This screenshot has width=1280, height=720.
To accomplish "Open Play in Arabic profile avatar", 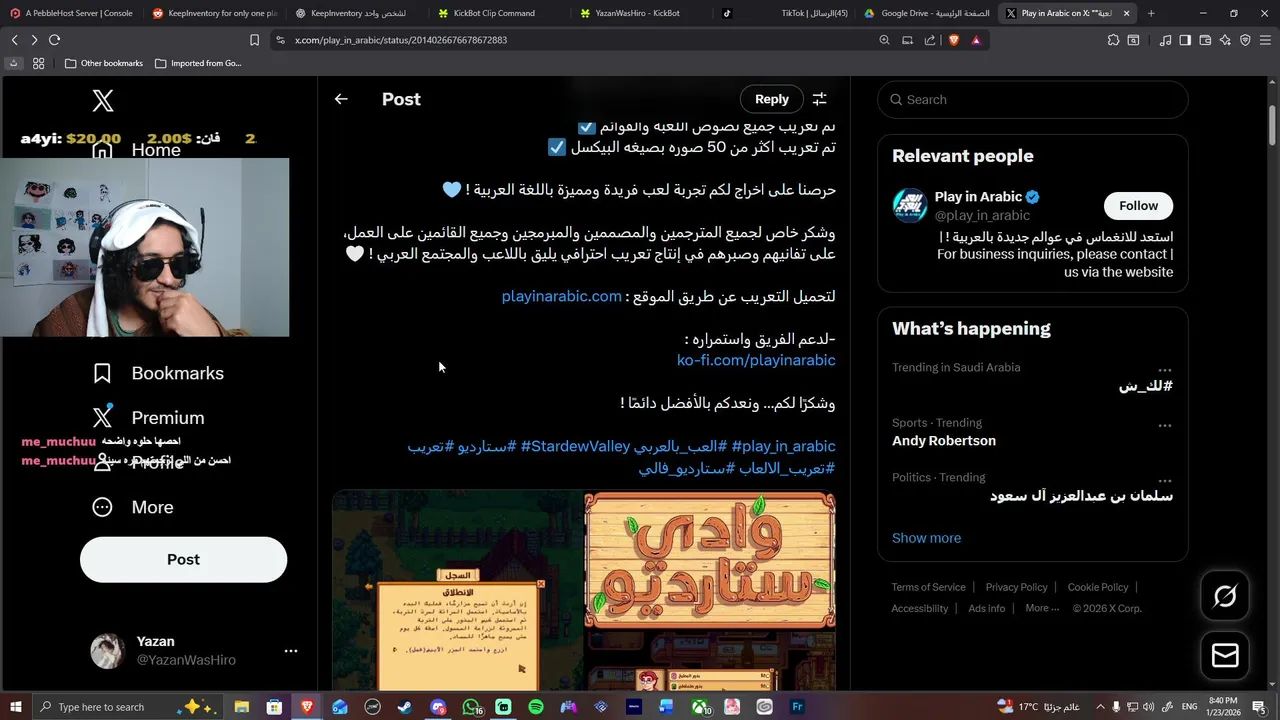I will point(910,205).
